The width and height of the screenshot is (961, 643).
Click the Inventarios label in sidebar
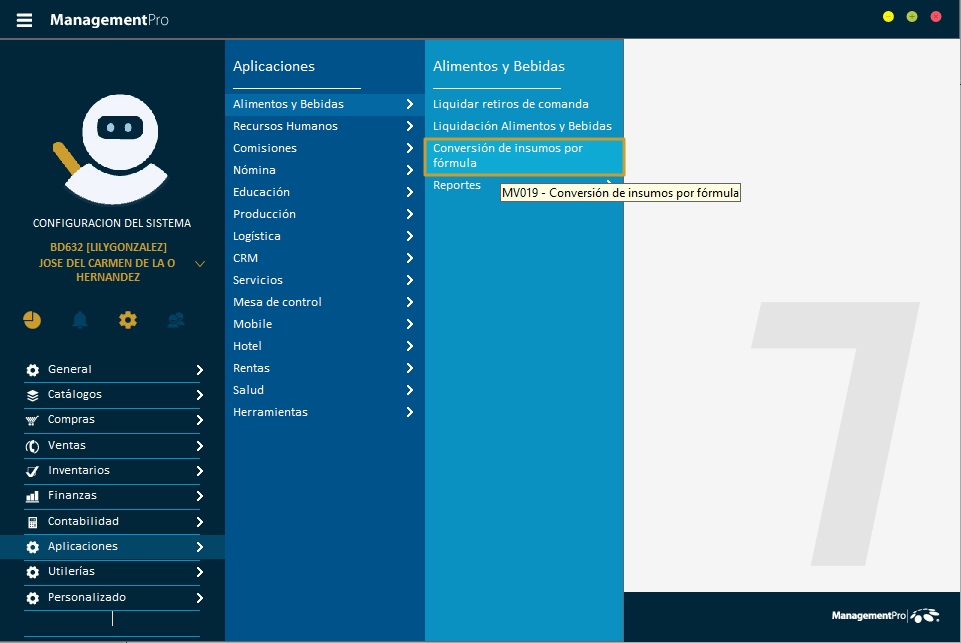coord(79,470)
